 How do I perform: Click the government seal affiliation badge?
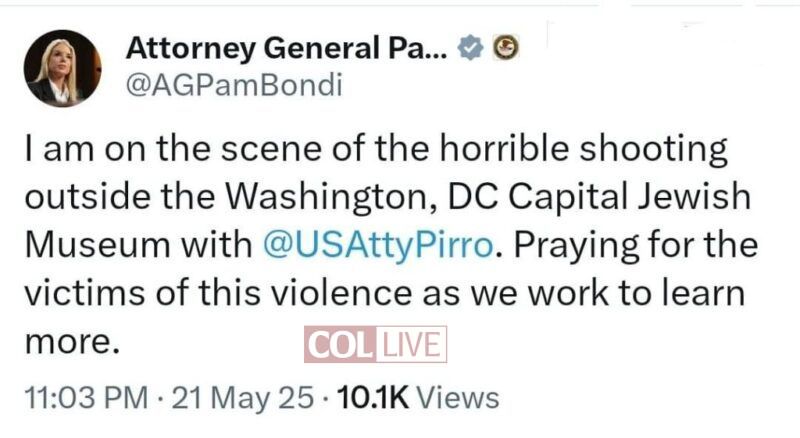click(x=506, y=47)
